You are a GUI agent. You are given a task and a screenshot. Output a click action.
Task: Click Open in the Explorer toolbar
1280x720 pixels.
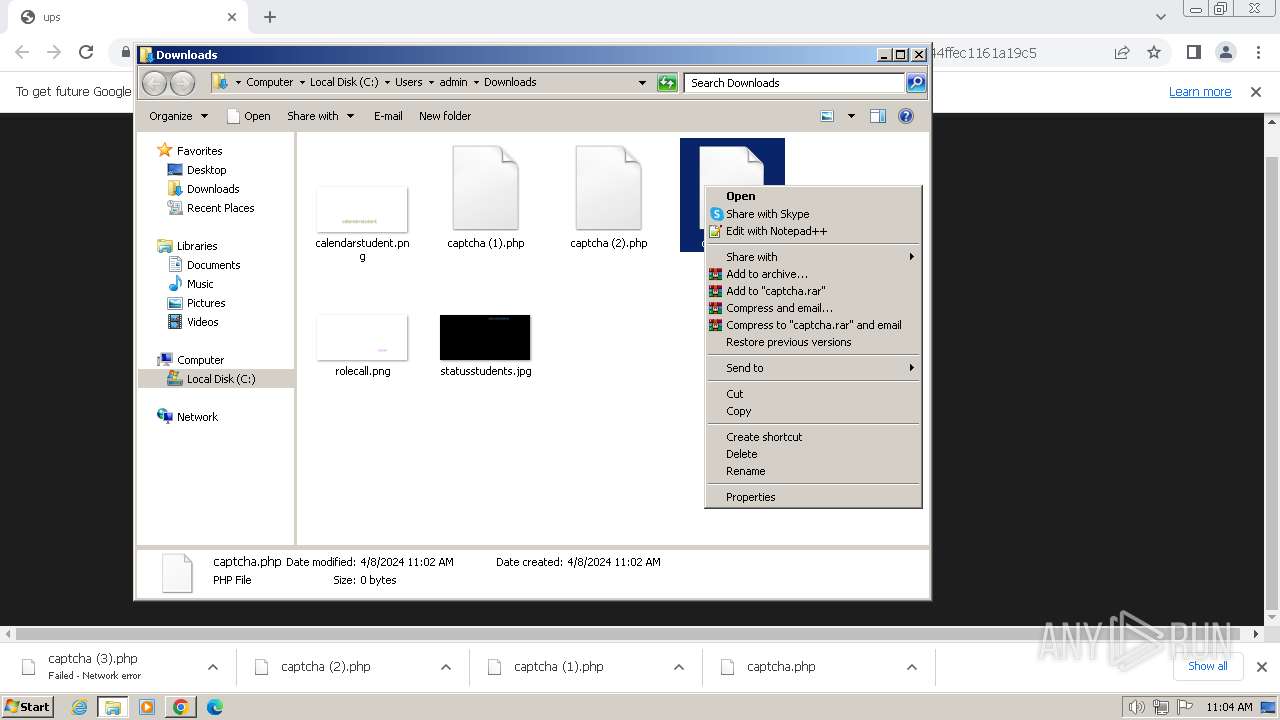point(249,116)
